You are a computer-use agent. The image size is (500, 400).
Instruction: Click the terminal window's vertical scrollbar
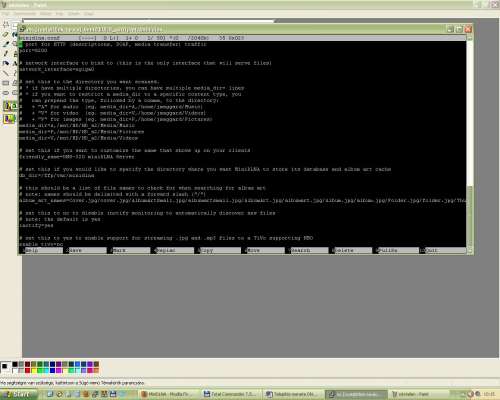470,143
